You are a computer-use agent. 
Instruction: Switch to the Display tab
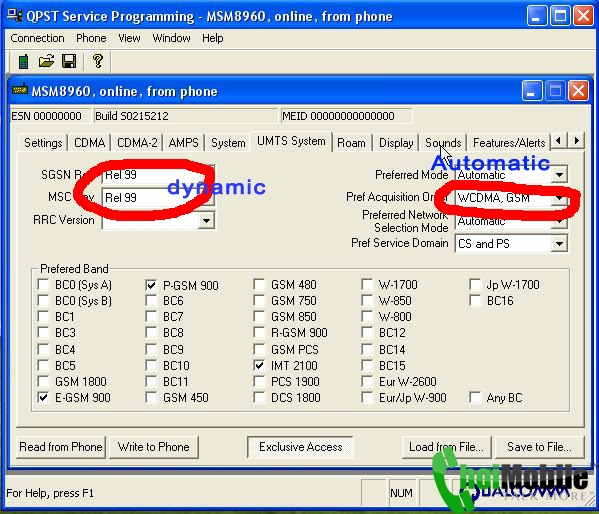(x=396, y=143)
